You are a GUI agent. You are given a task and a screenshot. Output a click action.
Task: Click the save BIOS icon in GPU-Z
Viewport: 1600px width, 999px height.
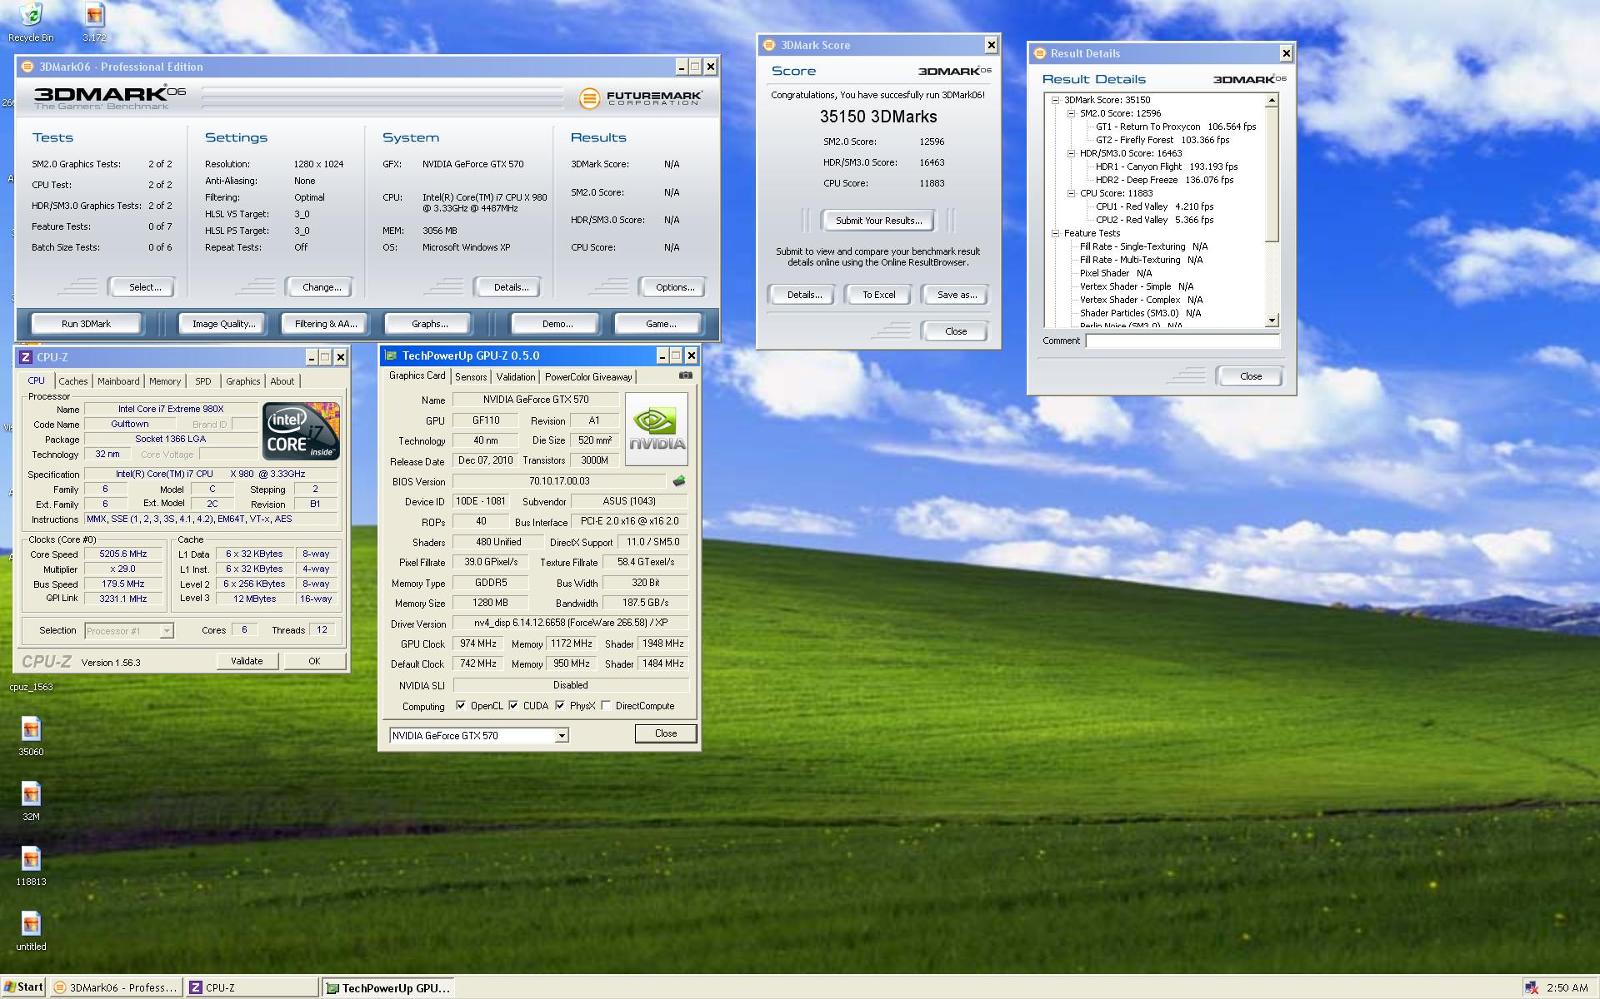pyautogui.click(x=679, y=481)
